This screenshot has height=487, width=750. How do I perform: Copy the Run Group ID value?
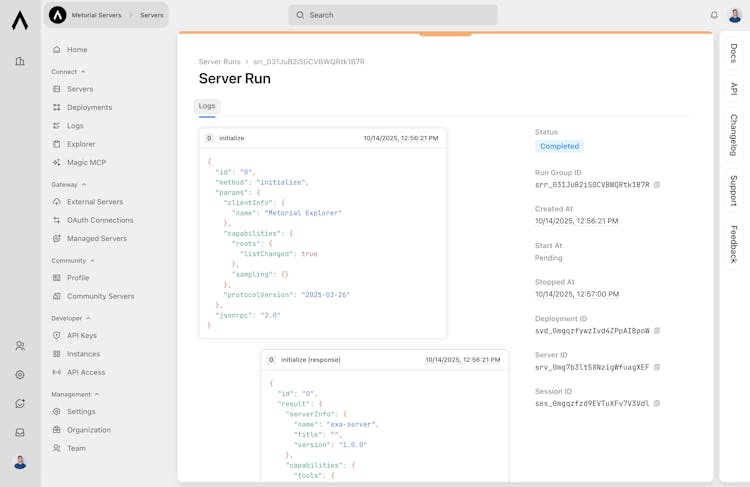[657, 185]
